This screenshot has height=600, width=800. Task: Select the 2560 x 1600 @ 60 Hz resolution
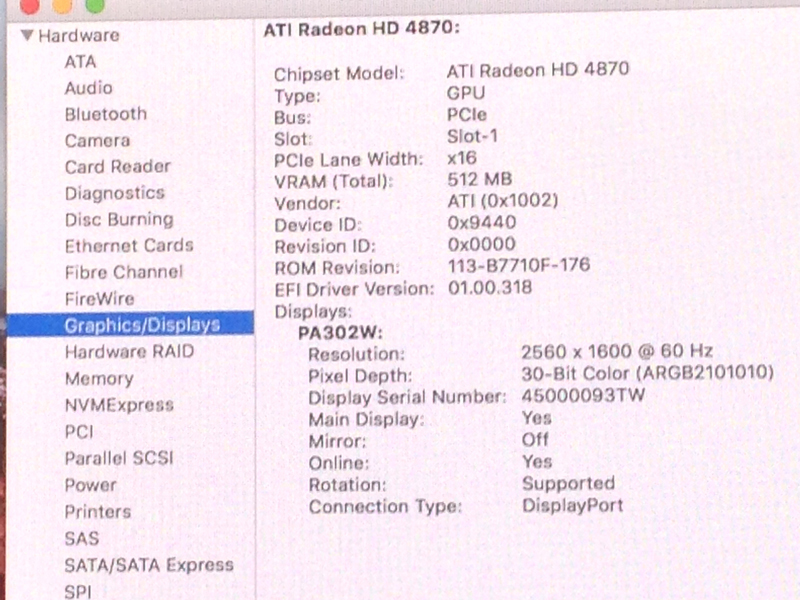(x=617, y=351)
